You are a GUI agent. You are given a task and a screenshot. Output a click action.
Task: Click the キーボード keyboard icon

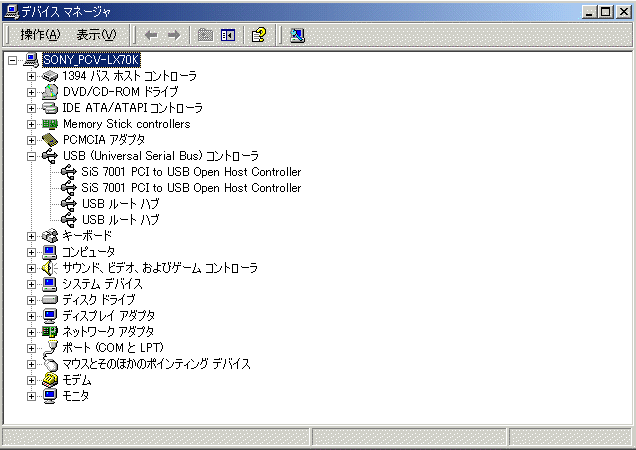tap(50, 236)
